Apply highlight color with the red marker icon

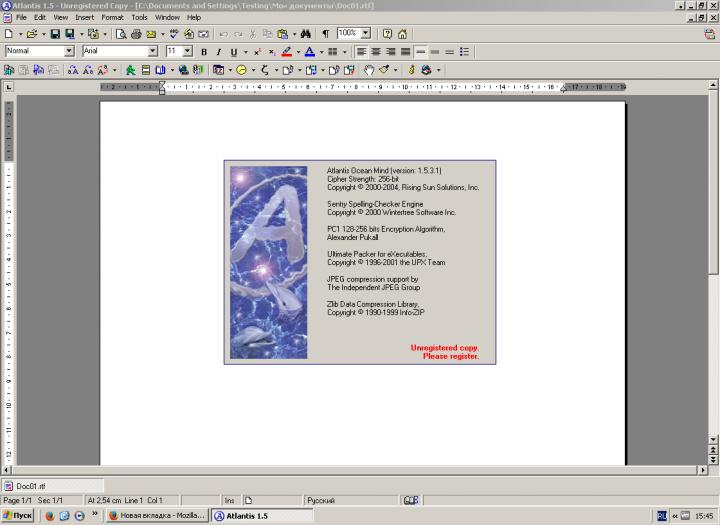pyautogui.click(x=287, y=52)
